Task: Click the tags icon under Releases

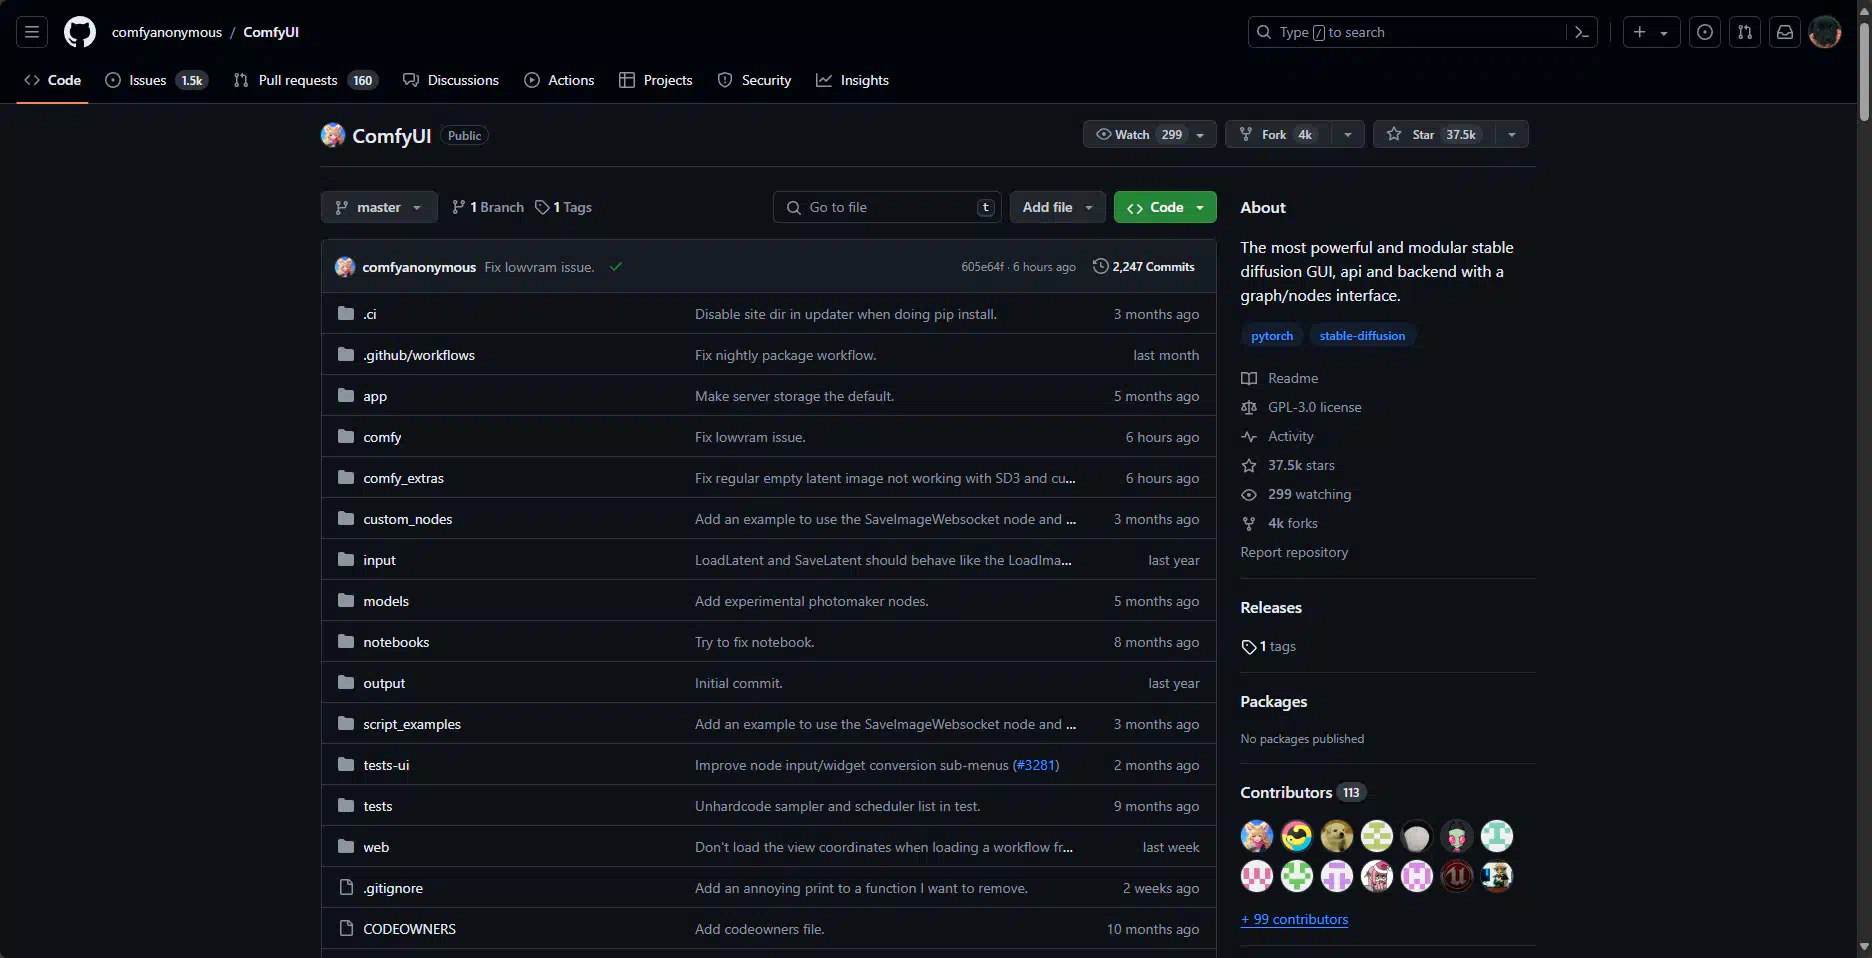Action: click(1249, 647)
